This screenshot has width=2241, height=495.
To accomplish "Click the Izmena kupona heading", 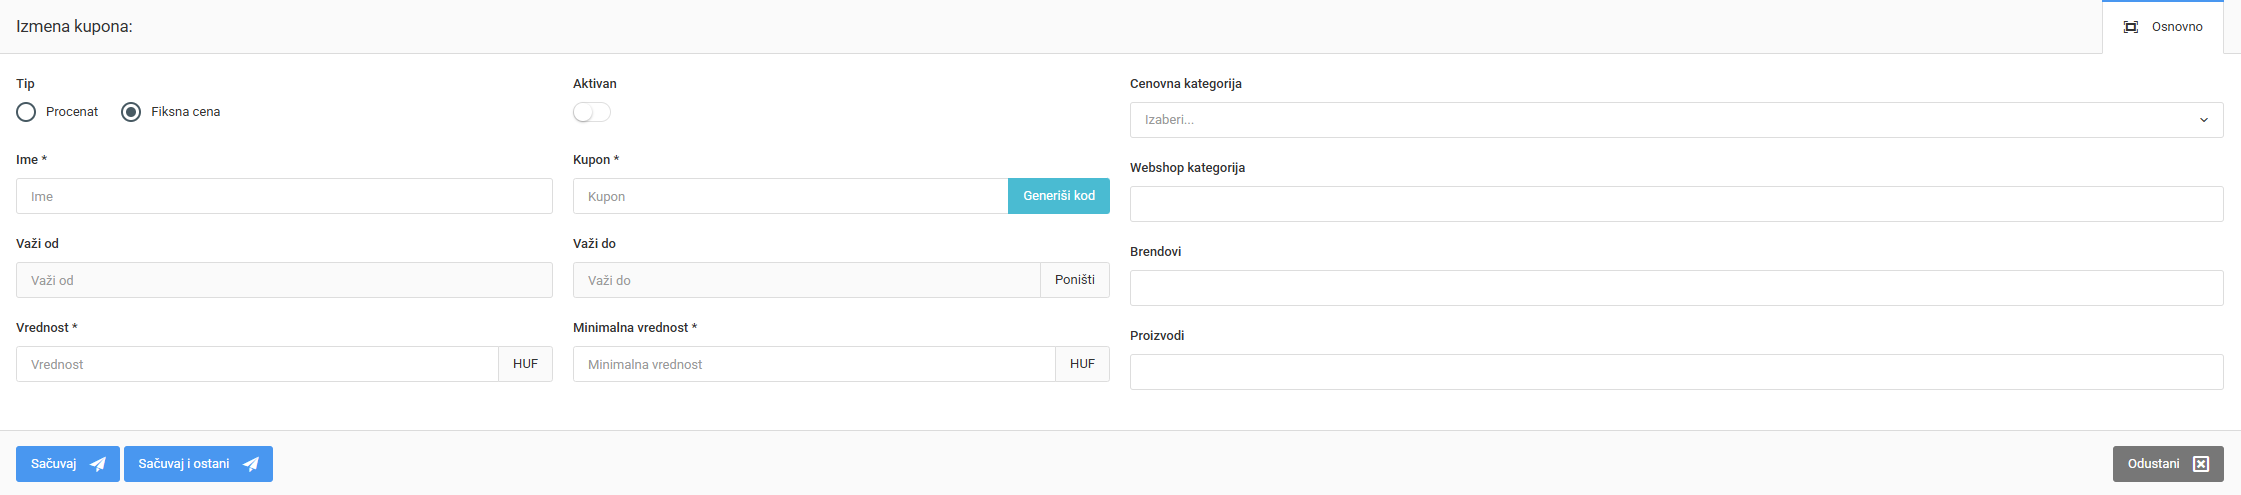I will [74, 26].
